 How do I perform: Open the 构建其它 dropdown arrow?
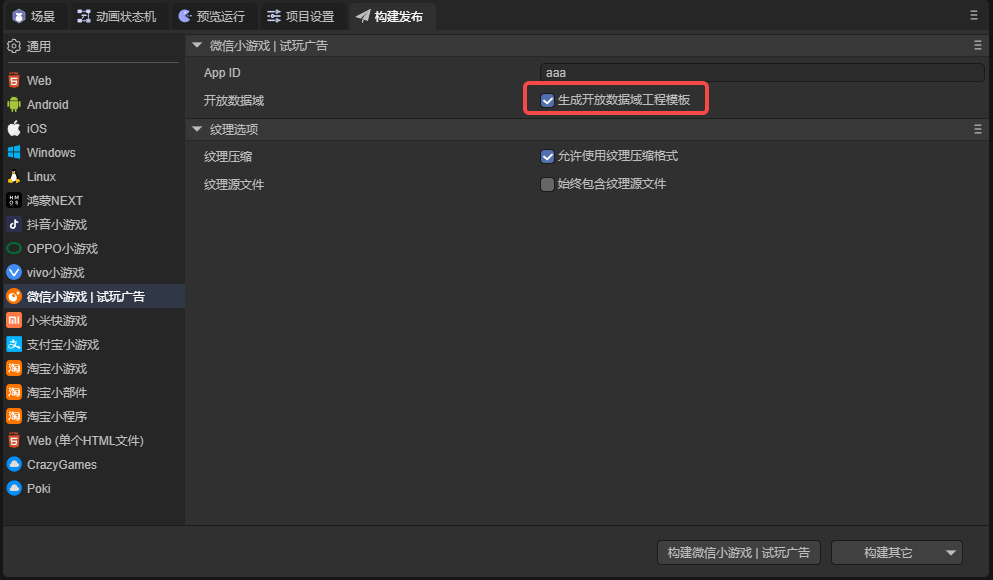pyautogui.click(x=950, y=553)
